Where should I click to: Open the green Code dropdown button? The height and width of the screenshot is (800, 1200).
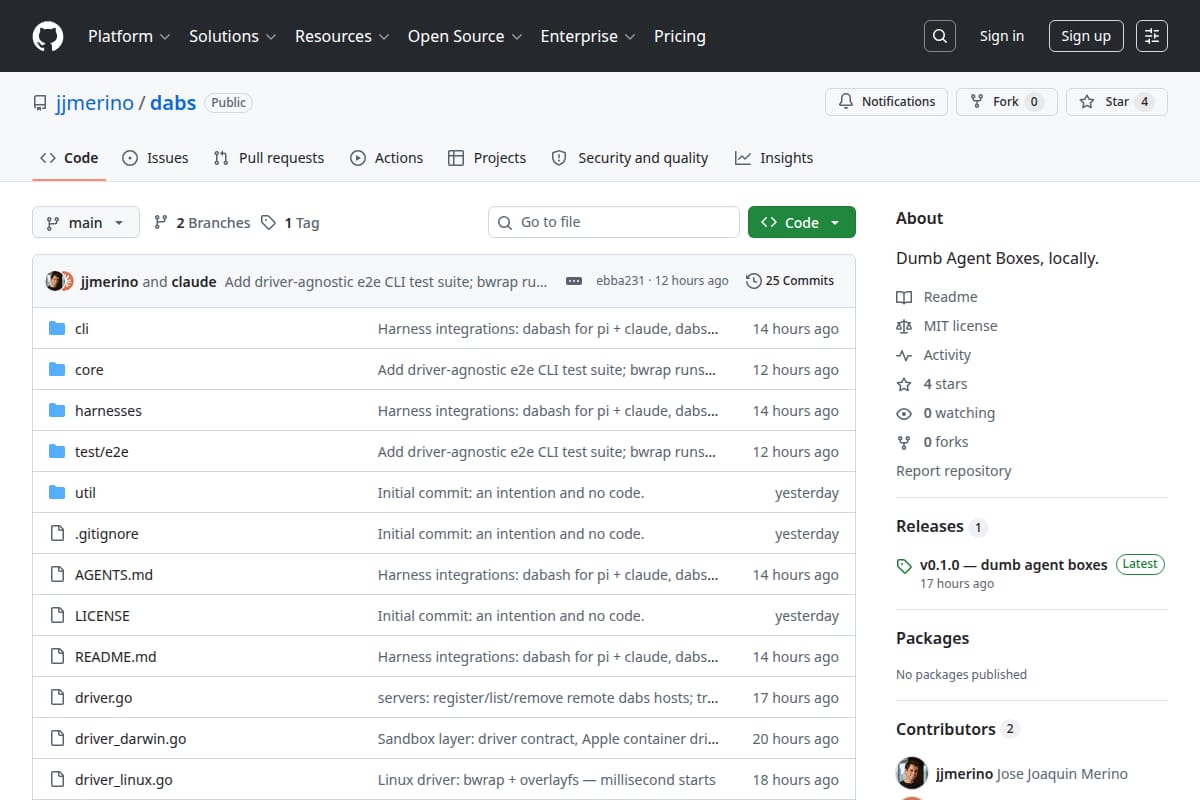[801, 223]
